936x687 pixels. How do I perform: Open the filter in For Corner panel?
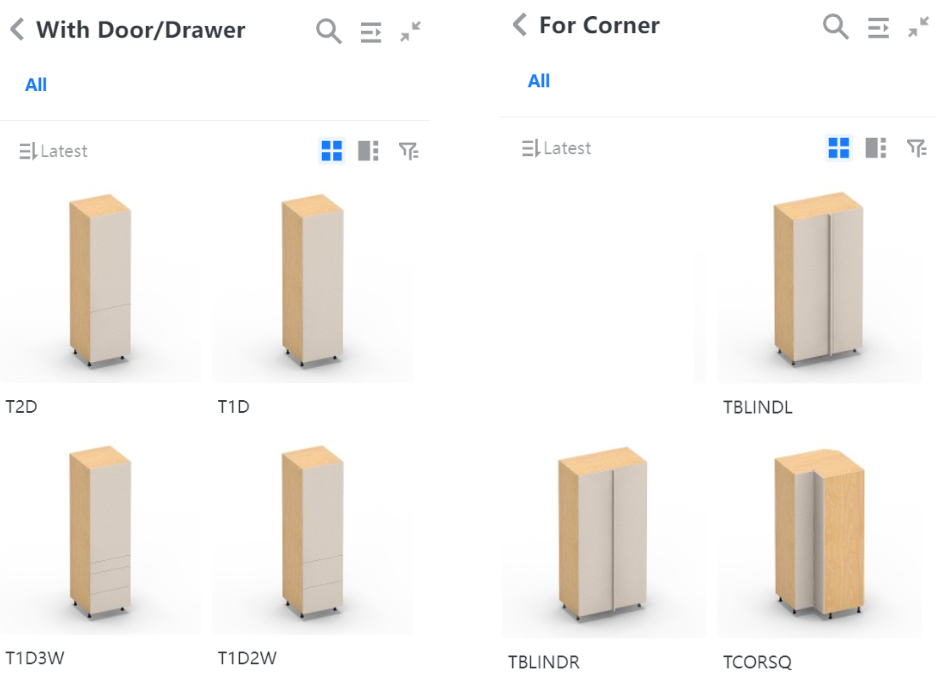pos(916,147)
